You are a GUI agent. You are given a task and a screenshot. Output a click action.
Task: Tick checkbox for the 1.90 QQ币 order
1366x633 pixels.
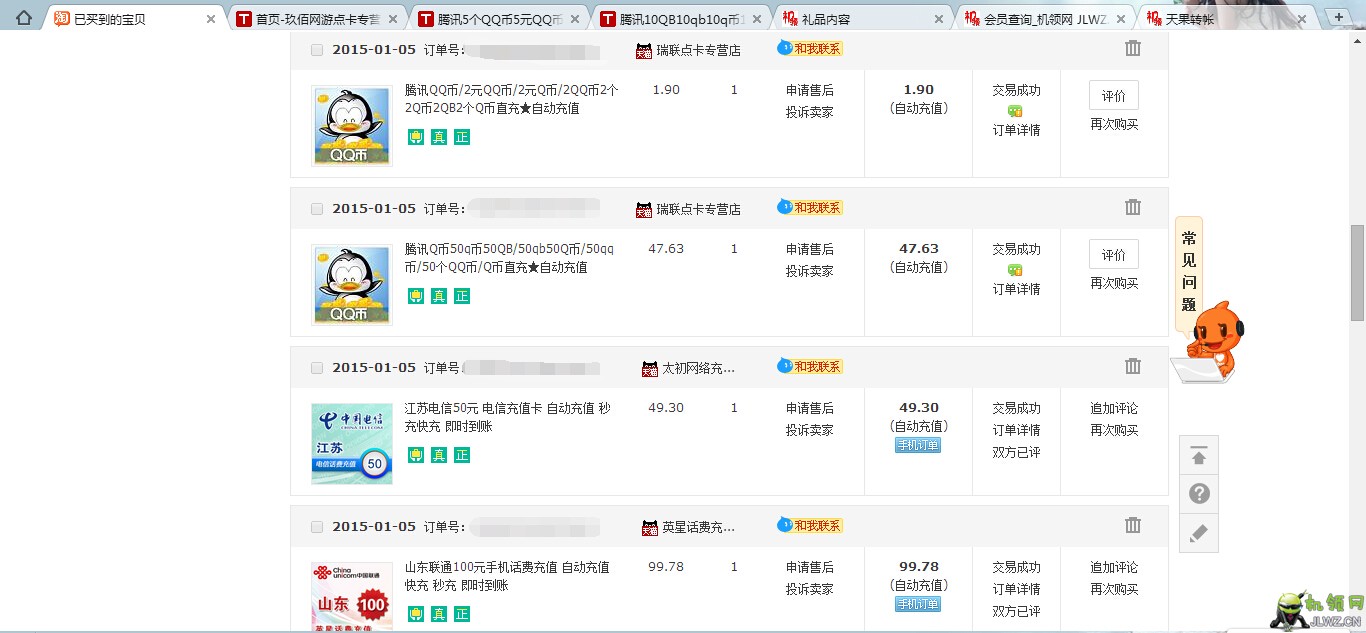click(x=317, y=50)
